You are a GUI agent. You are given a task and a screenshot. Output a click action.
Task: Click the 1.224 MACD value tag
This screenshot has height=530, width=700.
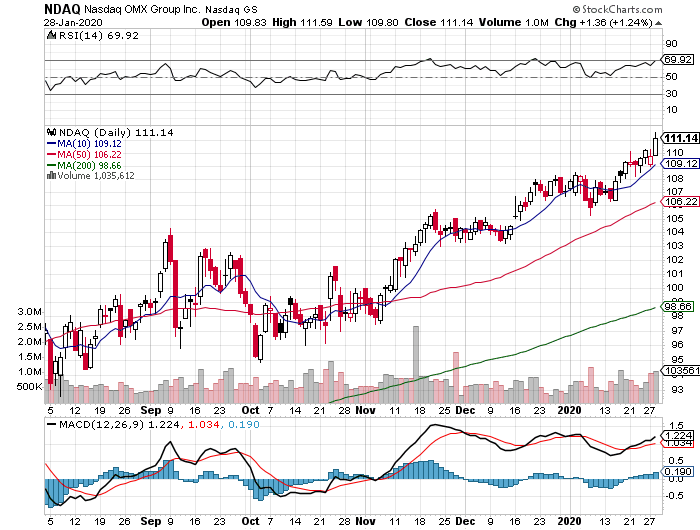tap(678, 435)
